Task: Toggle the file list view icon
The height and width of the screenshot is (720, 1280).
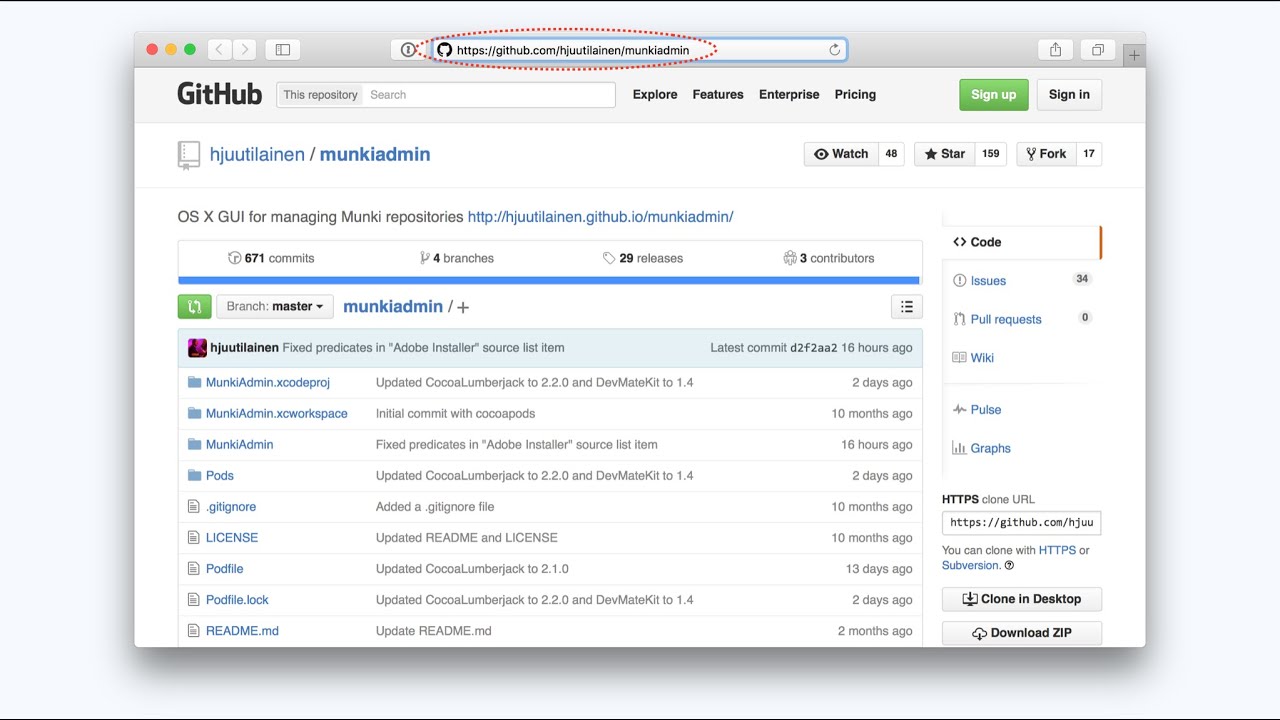Action: pos(906,307)
